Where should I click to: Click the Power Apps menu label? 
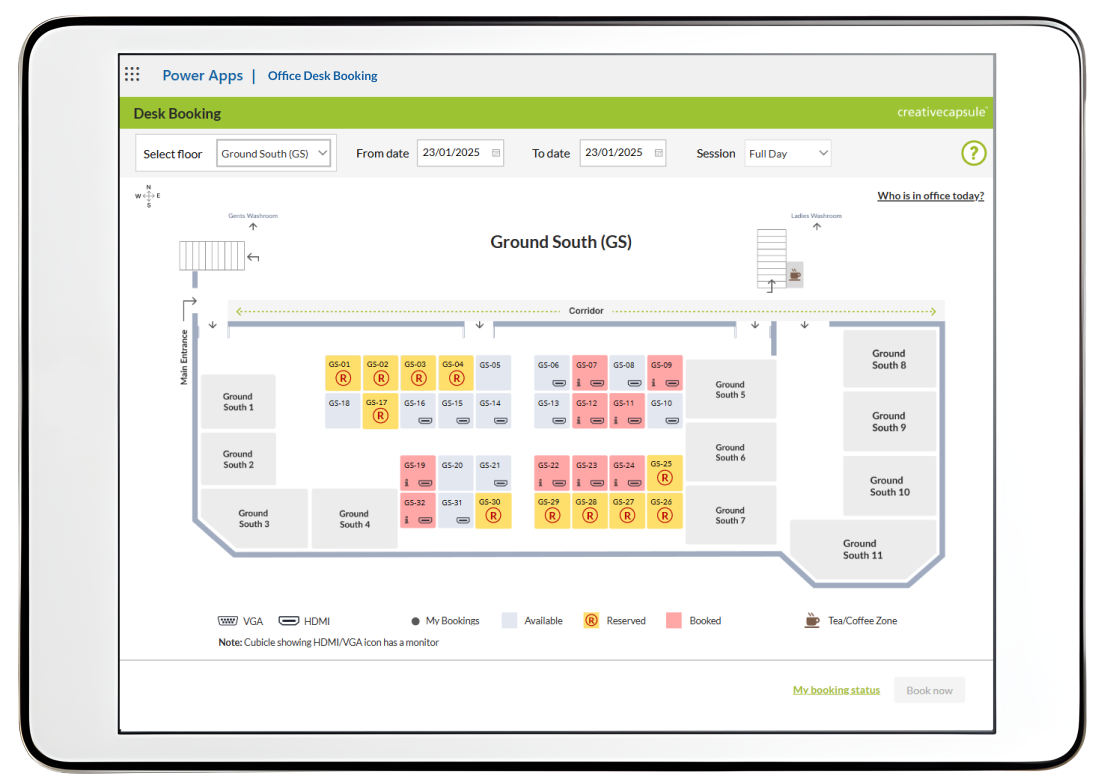[203, 75]
